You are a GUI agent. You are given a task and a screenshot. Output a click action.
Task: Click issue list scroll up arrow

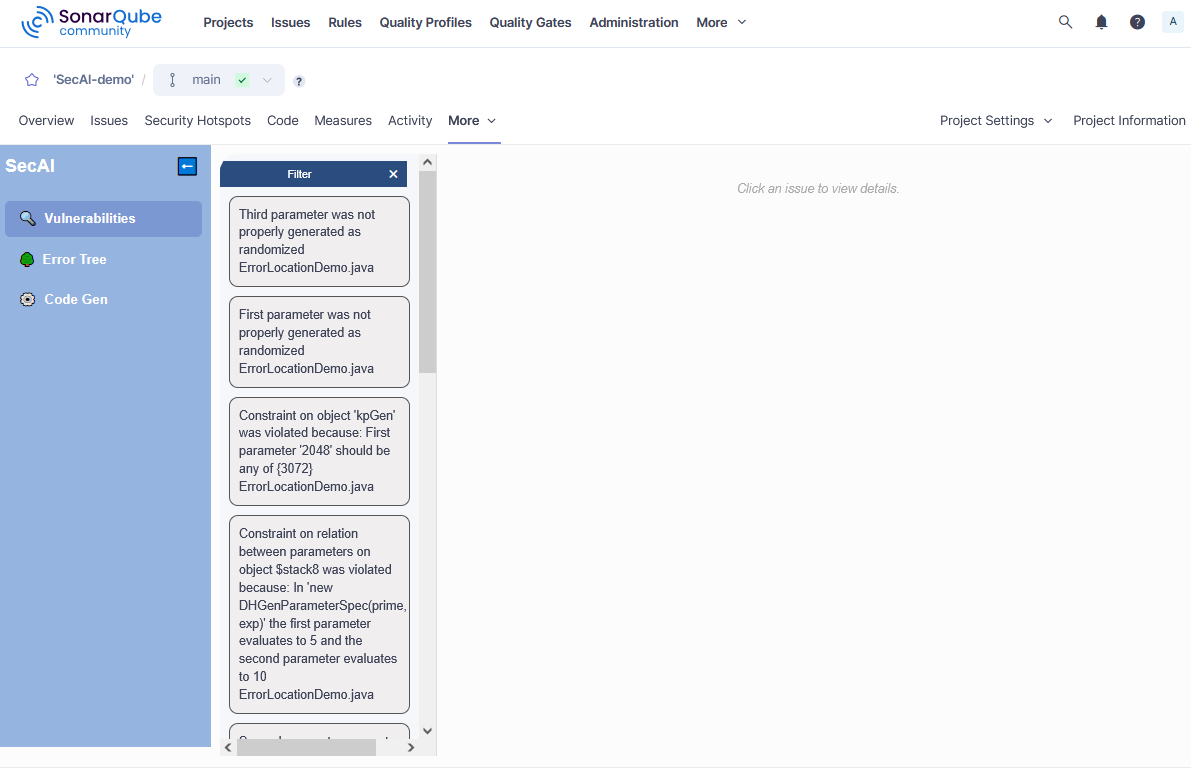pos(427,163)
